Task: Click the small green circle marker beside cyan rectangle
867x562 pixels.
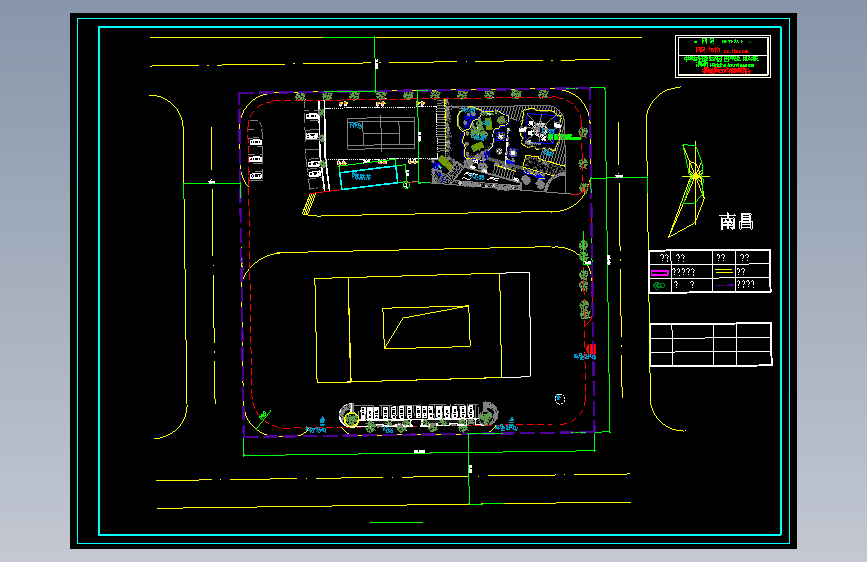Action: [406, 185]
